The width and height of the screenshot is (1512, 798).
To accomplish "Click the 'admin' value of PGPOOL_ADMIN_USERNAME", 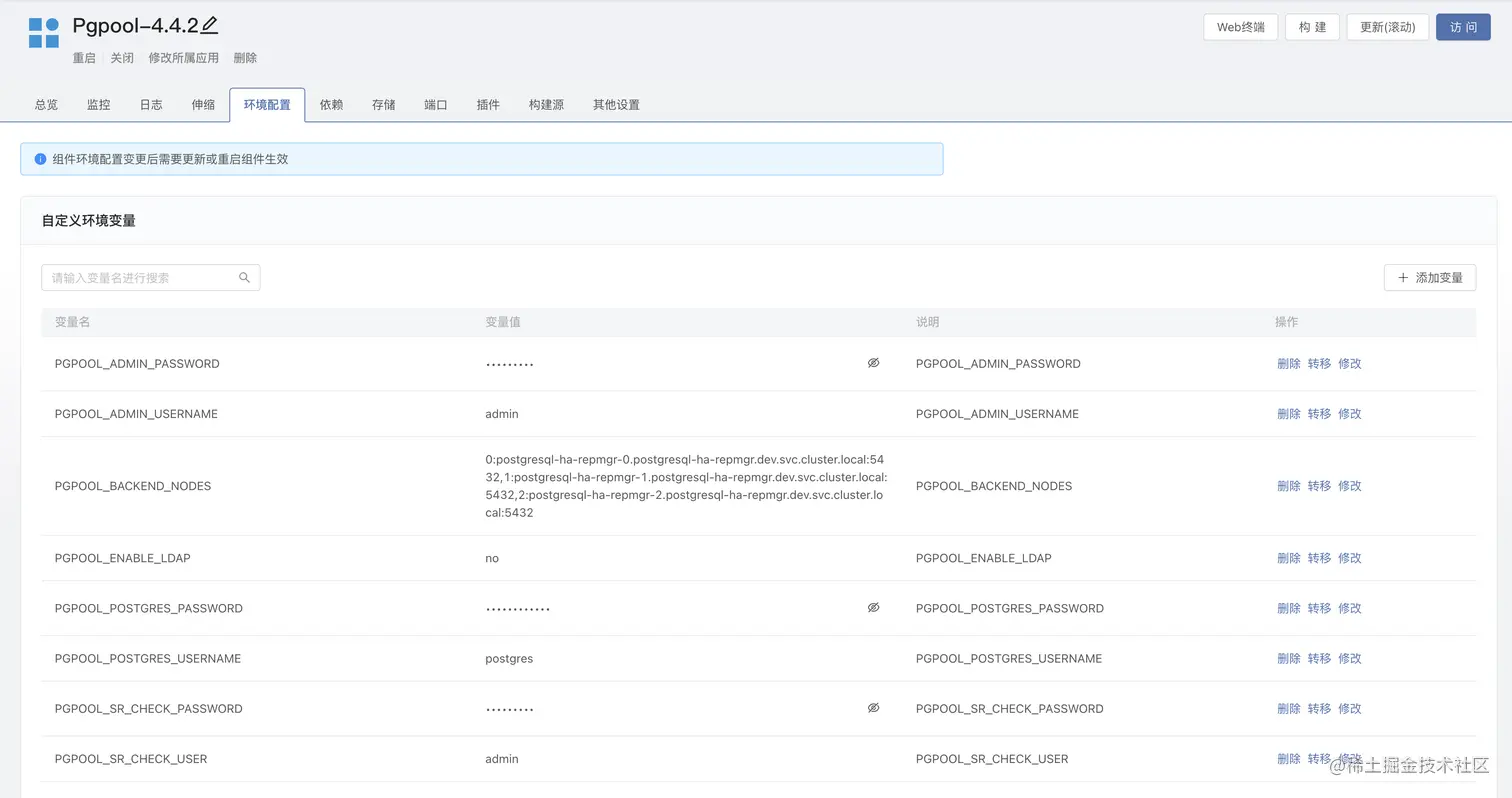I will (502, 414).
